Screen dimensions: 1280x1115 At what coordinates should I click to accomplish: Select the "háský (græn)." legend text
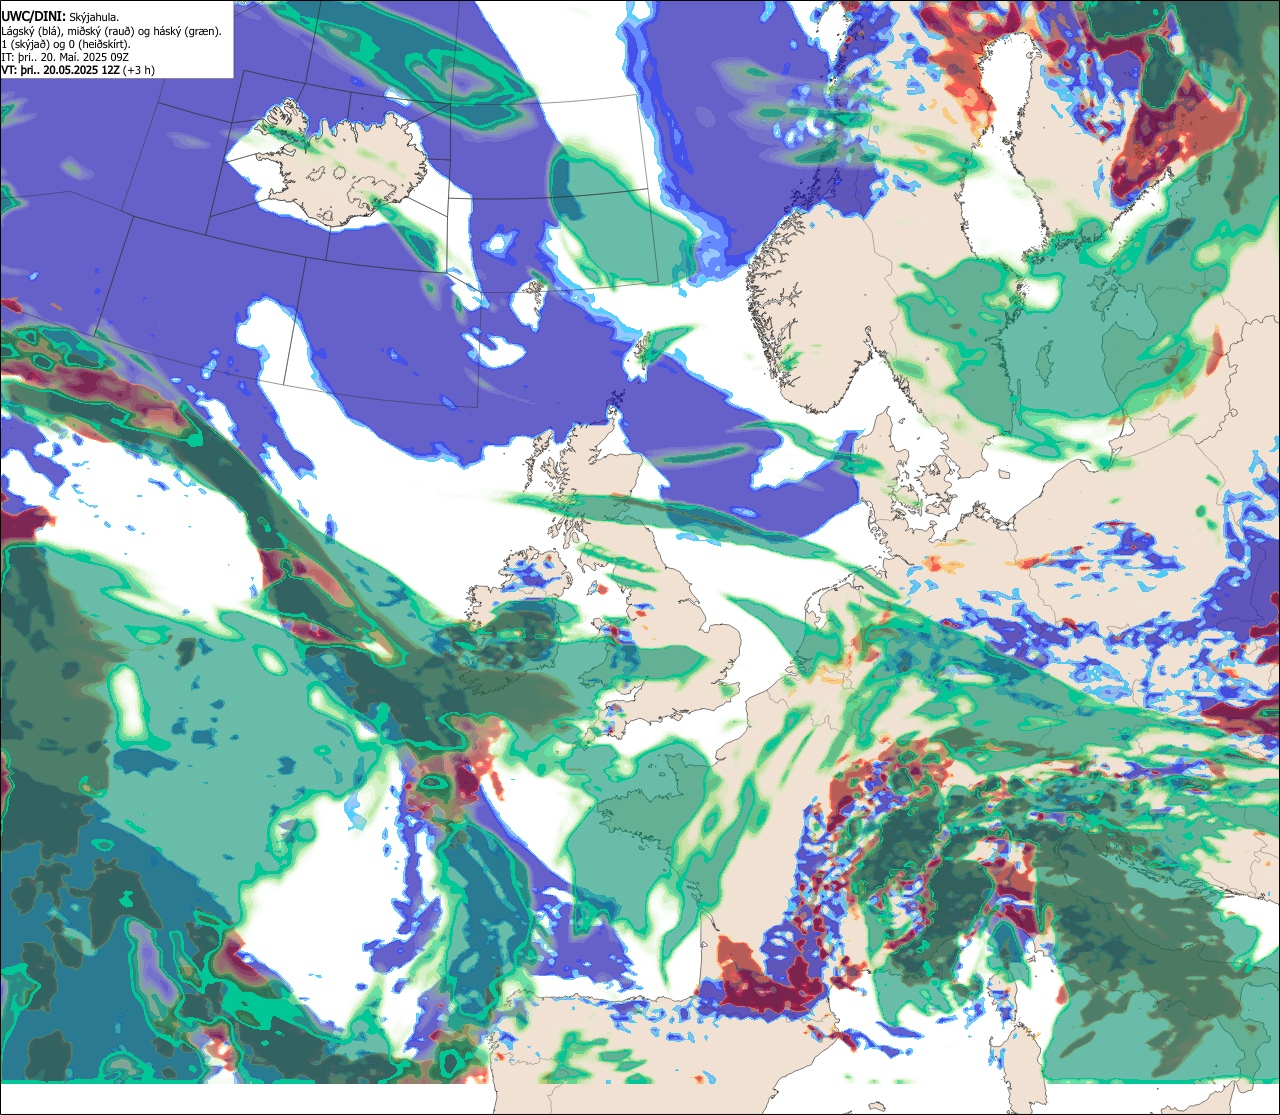[x=187, y=31]
